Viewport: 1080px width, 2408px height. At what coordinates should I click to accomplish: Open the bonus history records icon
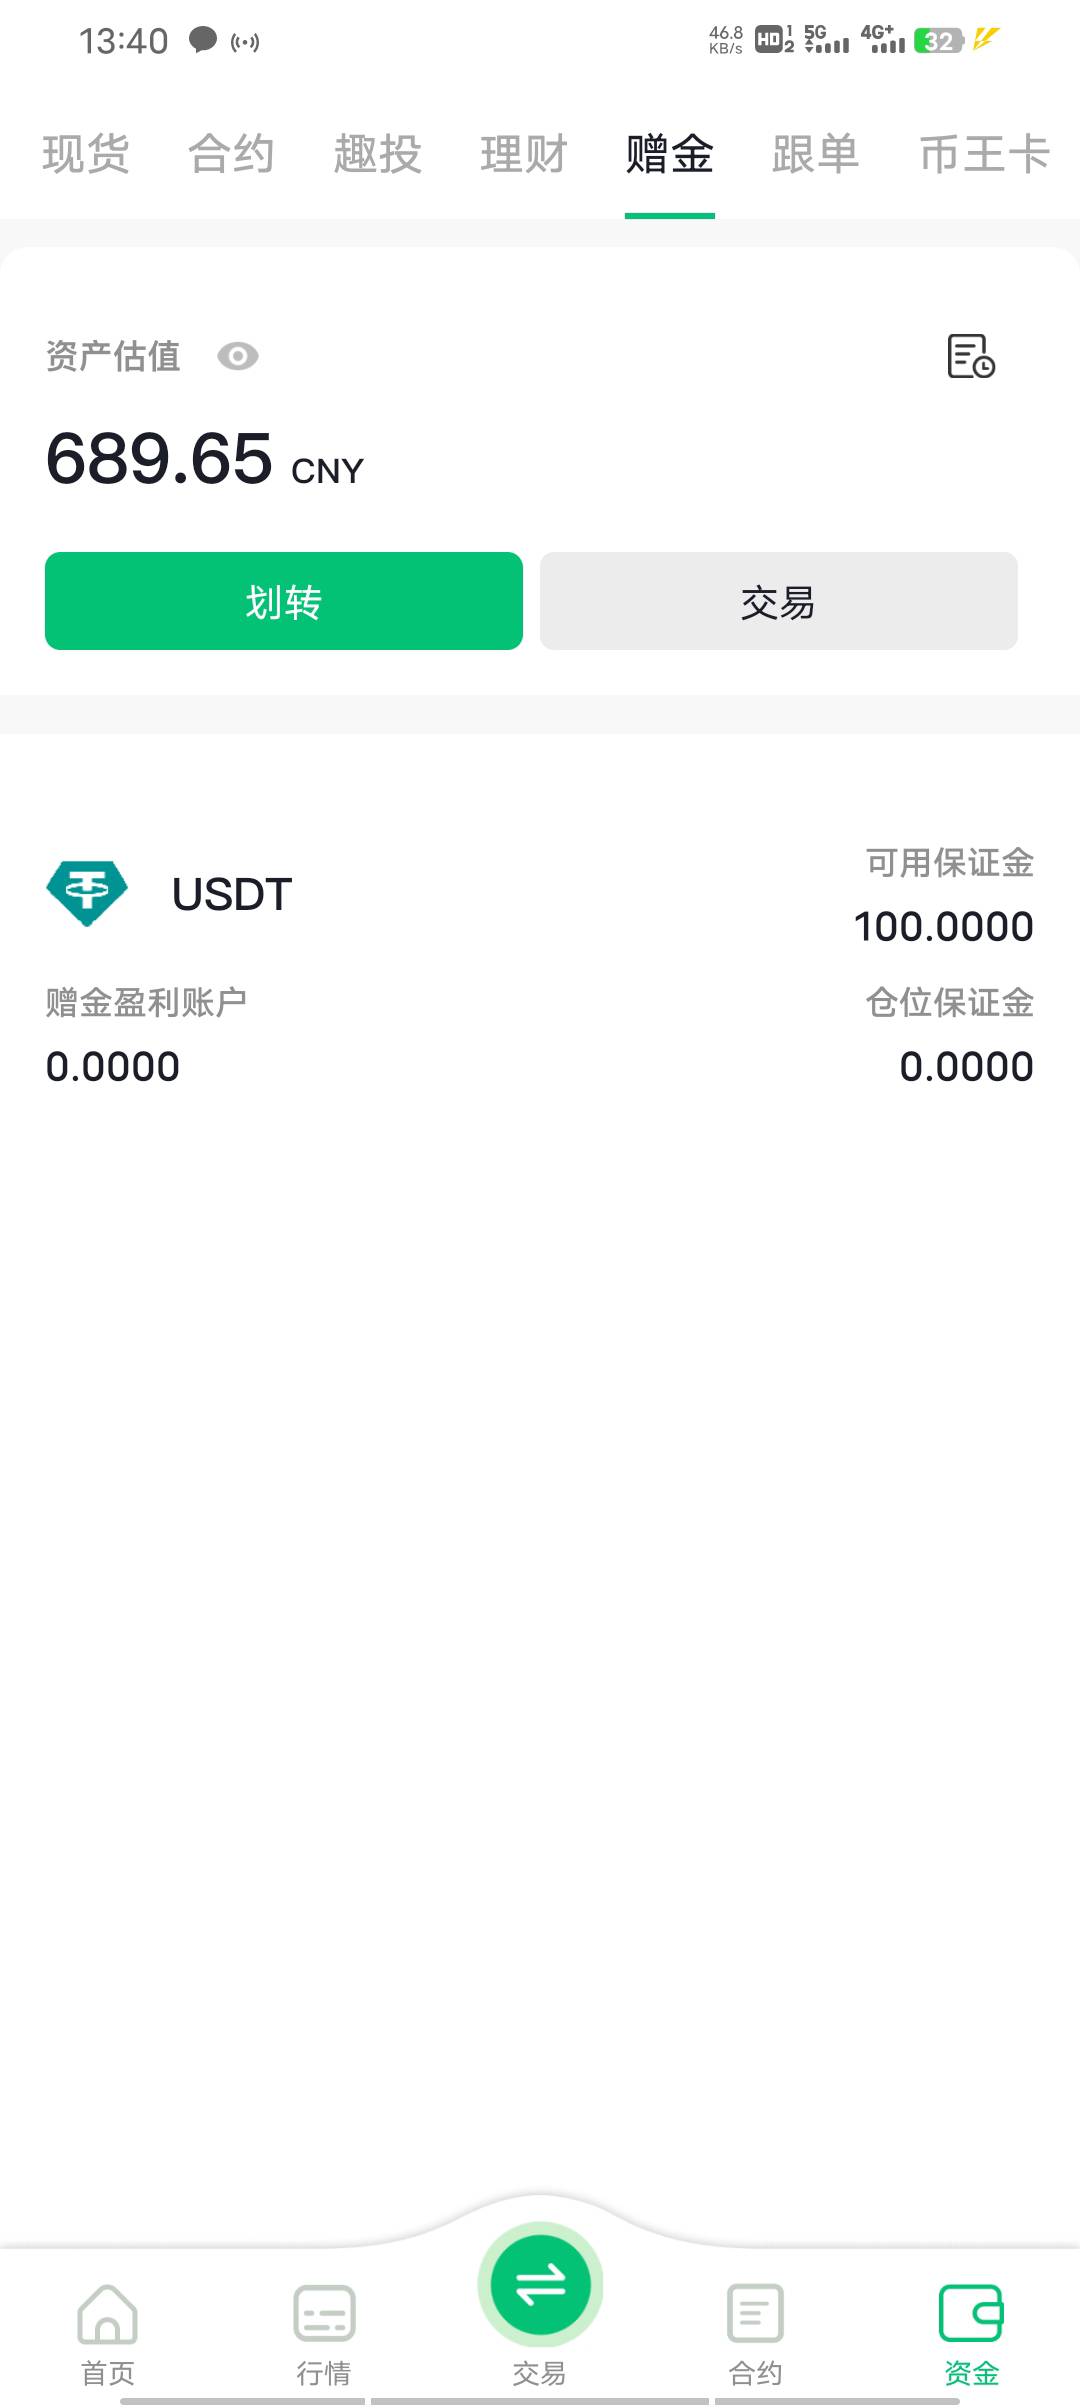[970, 356]
